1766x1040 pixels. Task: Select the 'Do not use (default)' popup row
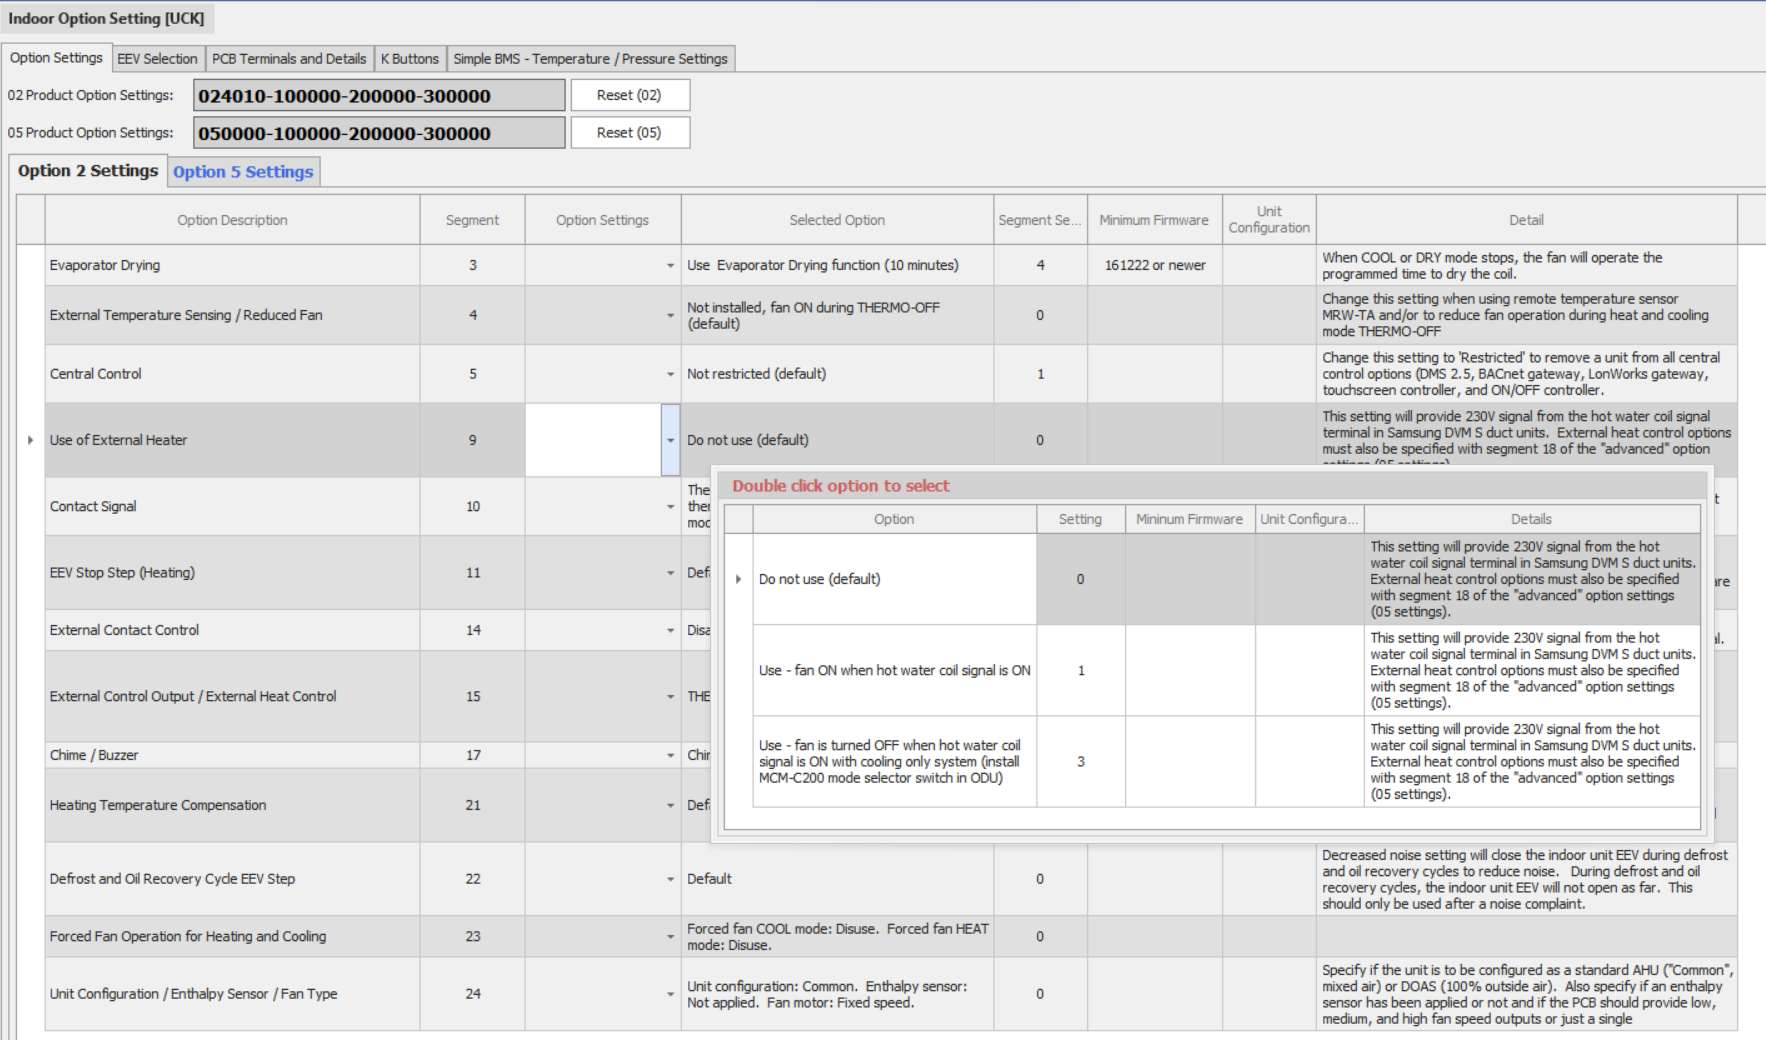pyautogui.click(x=894, y=579)
